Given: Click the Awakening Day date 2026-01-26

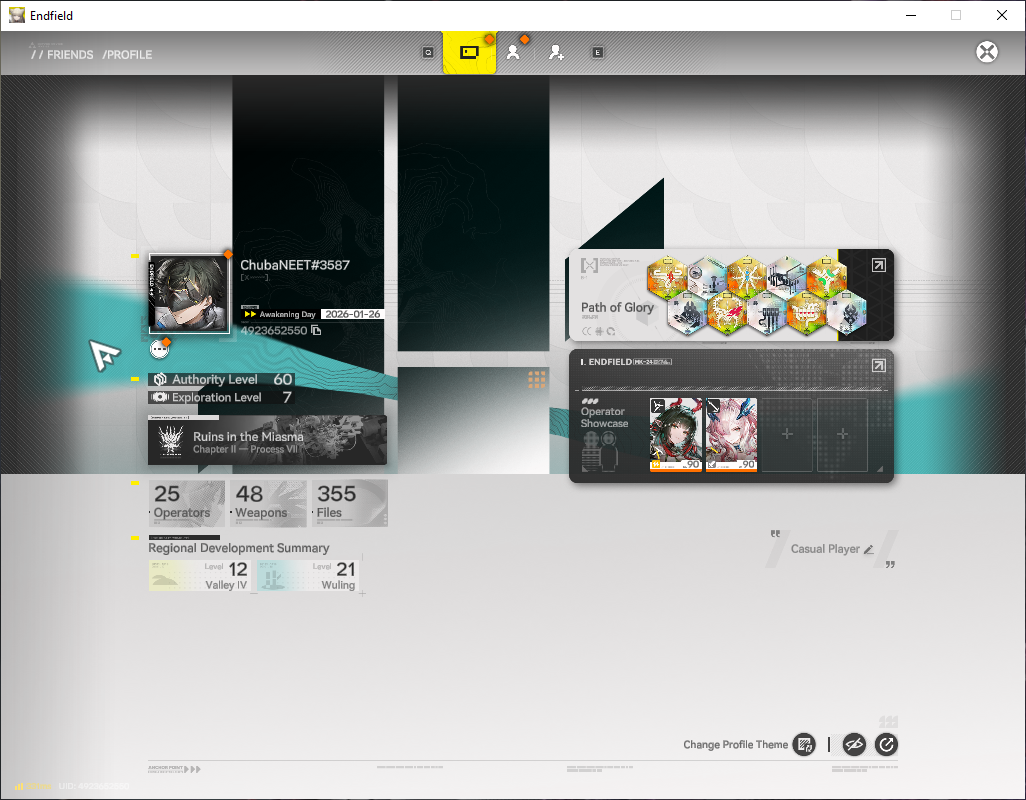Looking at the screenshot, I should click(x=353, y=314).
